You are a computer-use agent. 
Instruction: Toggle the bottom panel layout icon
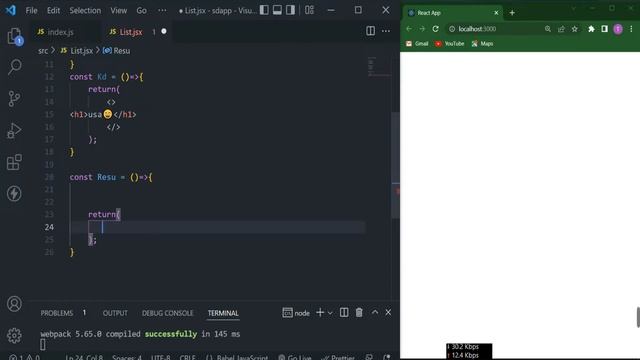(277, 10)
